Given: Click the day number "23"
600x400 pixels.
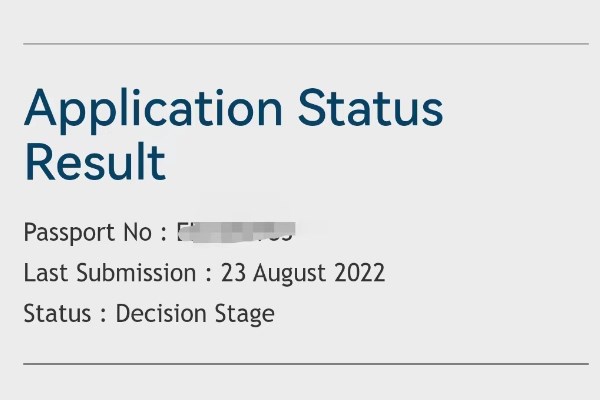Looking at the screenshot, I should (x=234, y=273).
